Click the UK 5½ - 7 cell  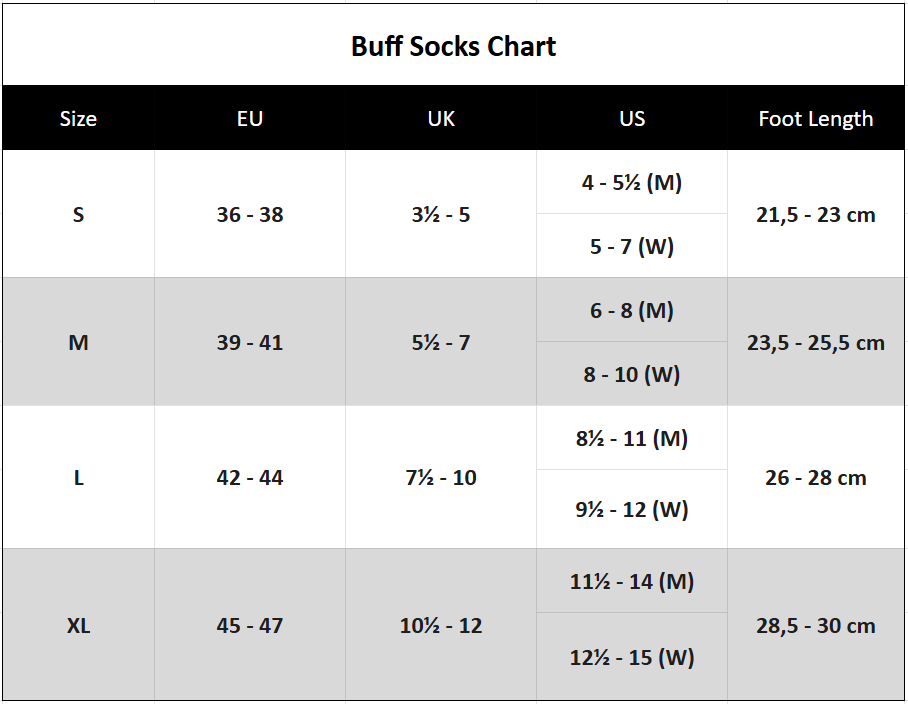(441, 342)
